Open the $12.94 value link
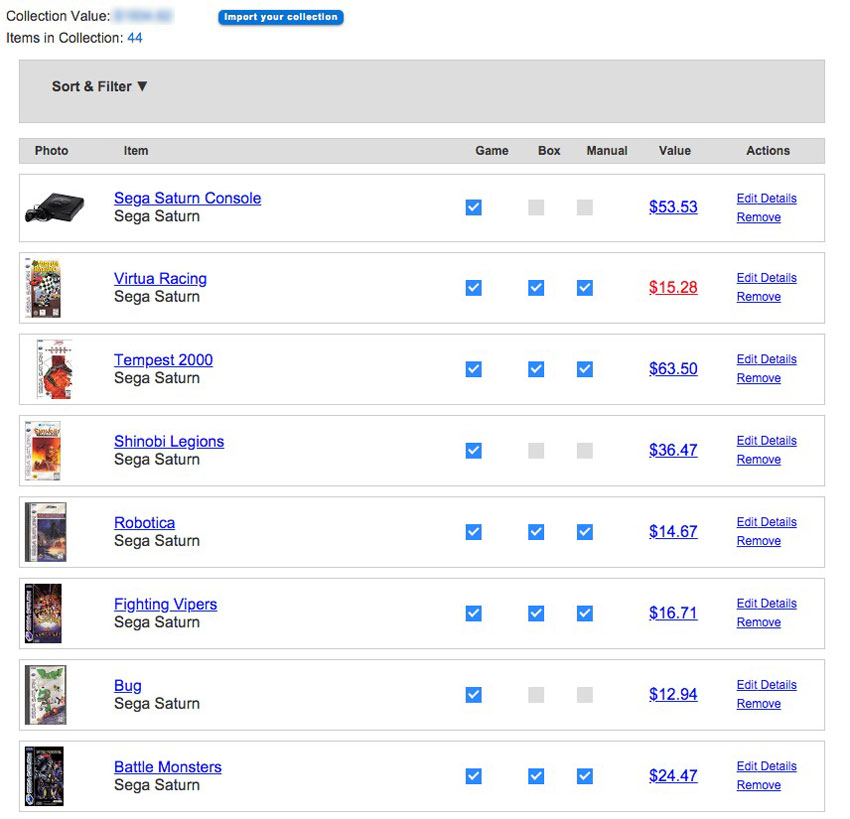850x819 pixels. pos(673,694)
